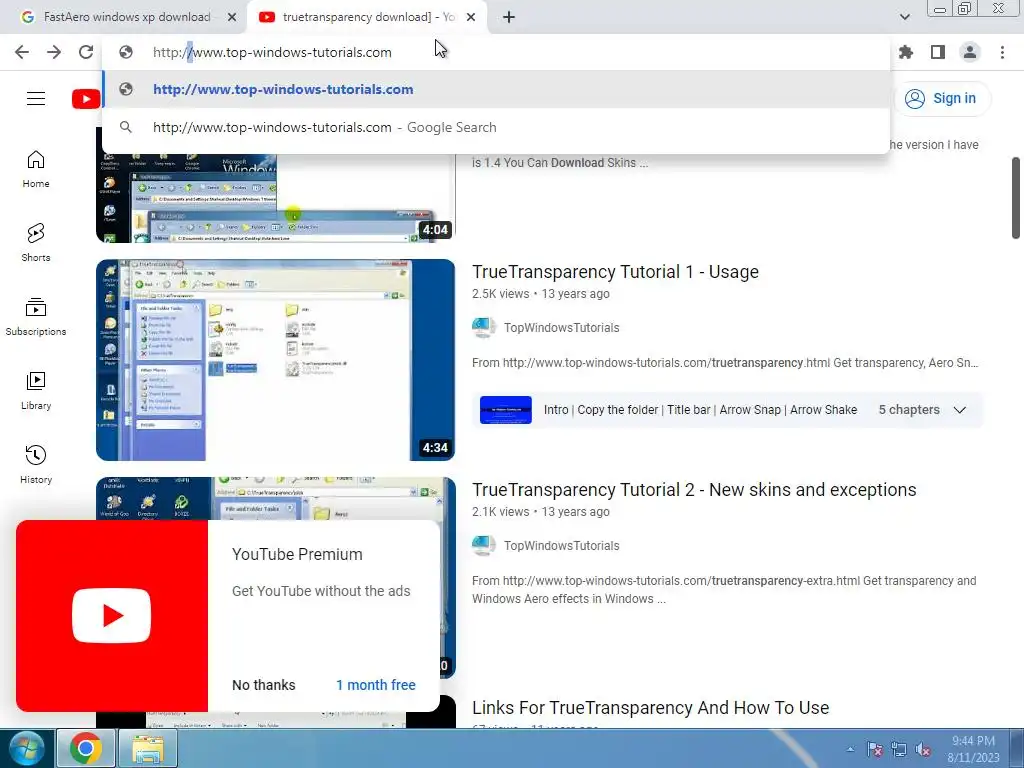
Task: Click the Tutorial 2 description about truetransparency-extra.html
Action: [724, 590]
